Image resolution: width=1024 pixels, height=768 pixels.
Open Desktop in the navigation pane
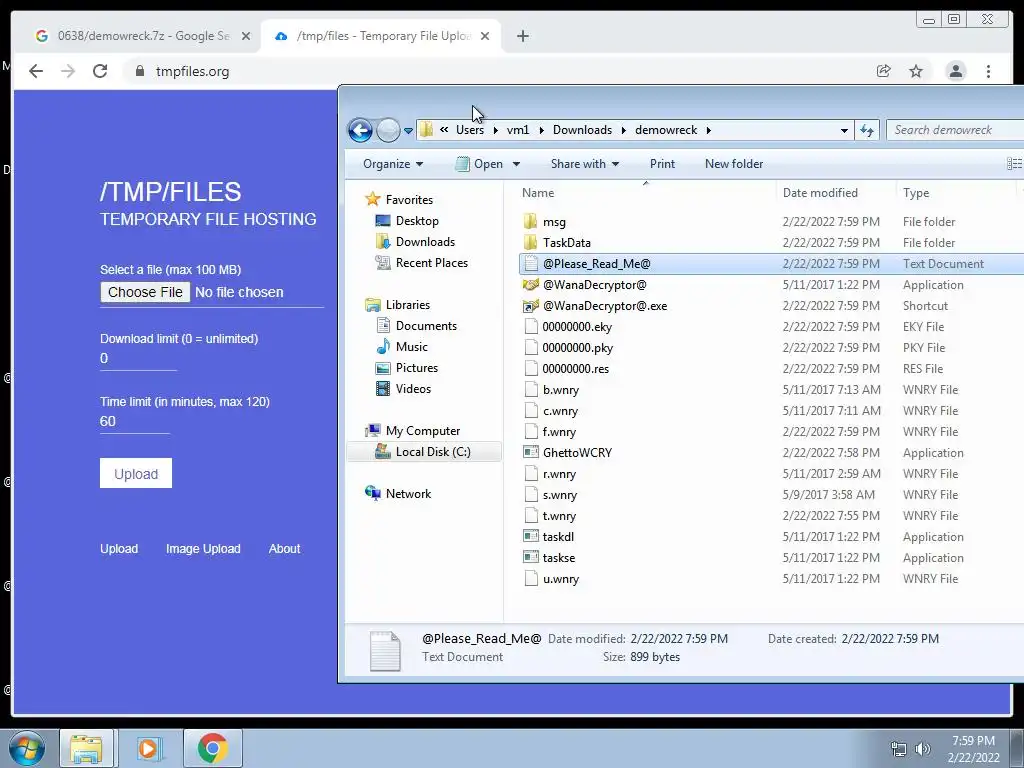pos(417,221)
